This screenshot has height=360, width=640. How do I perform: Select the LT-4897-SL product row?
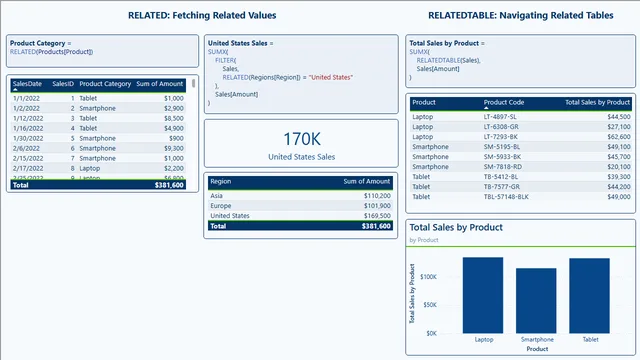521,117
